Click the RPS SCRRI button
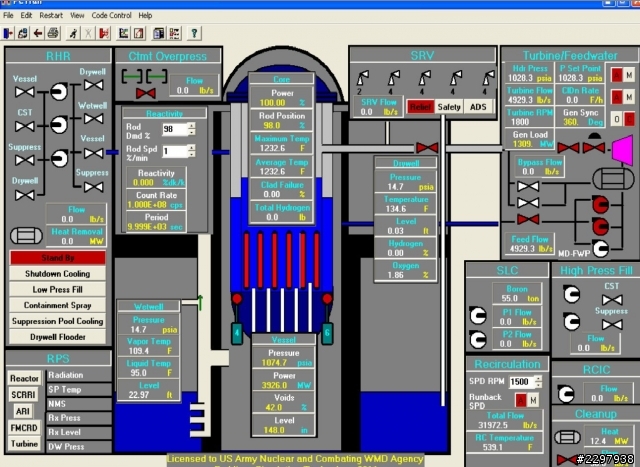The image size is (640, 467). [24, 395]
